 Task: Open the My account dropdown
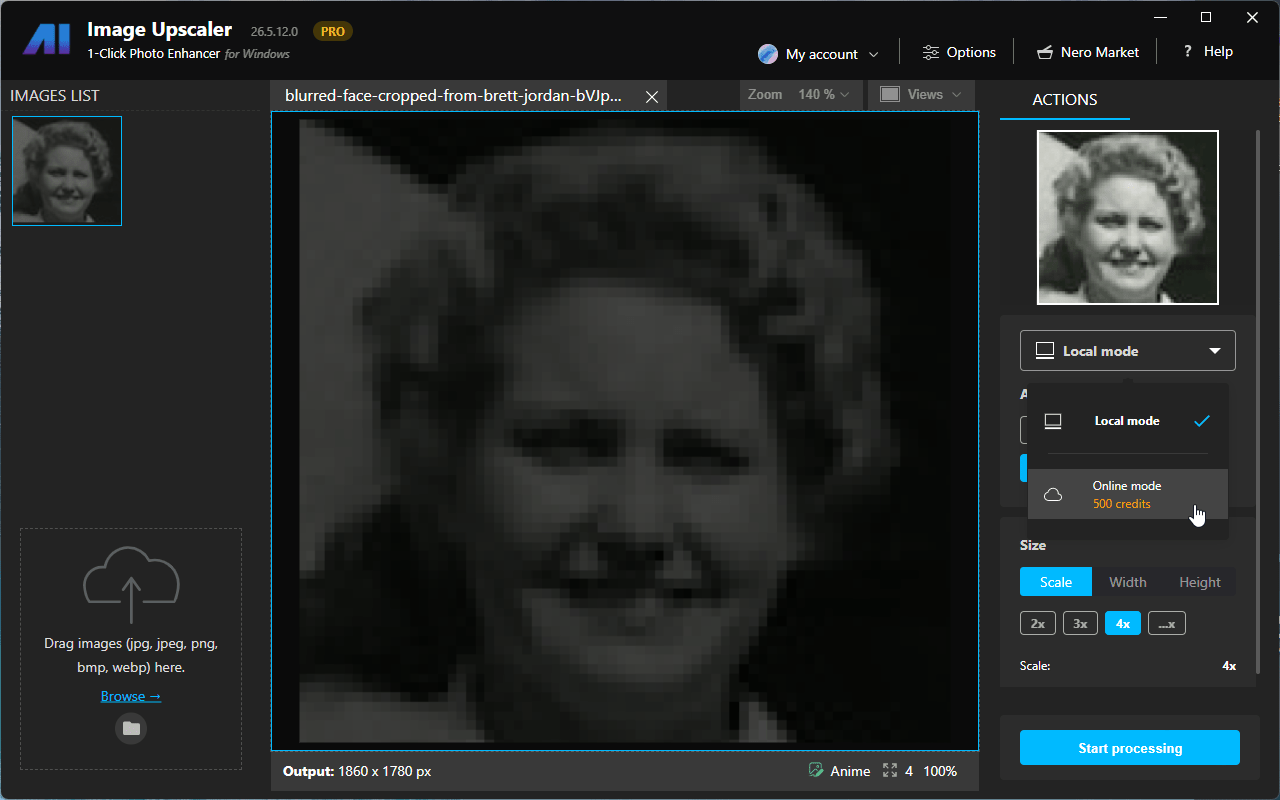coord(819,54)
